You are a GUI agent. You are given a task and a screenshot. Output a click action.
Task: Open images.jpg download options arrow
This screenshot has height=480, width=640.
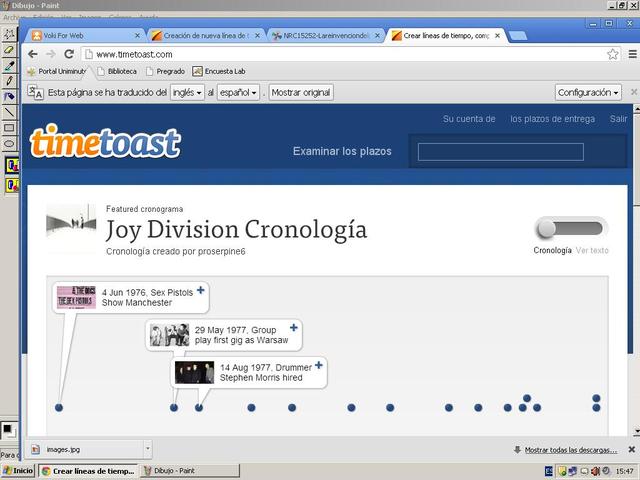point(147,449)
